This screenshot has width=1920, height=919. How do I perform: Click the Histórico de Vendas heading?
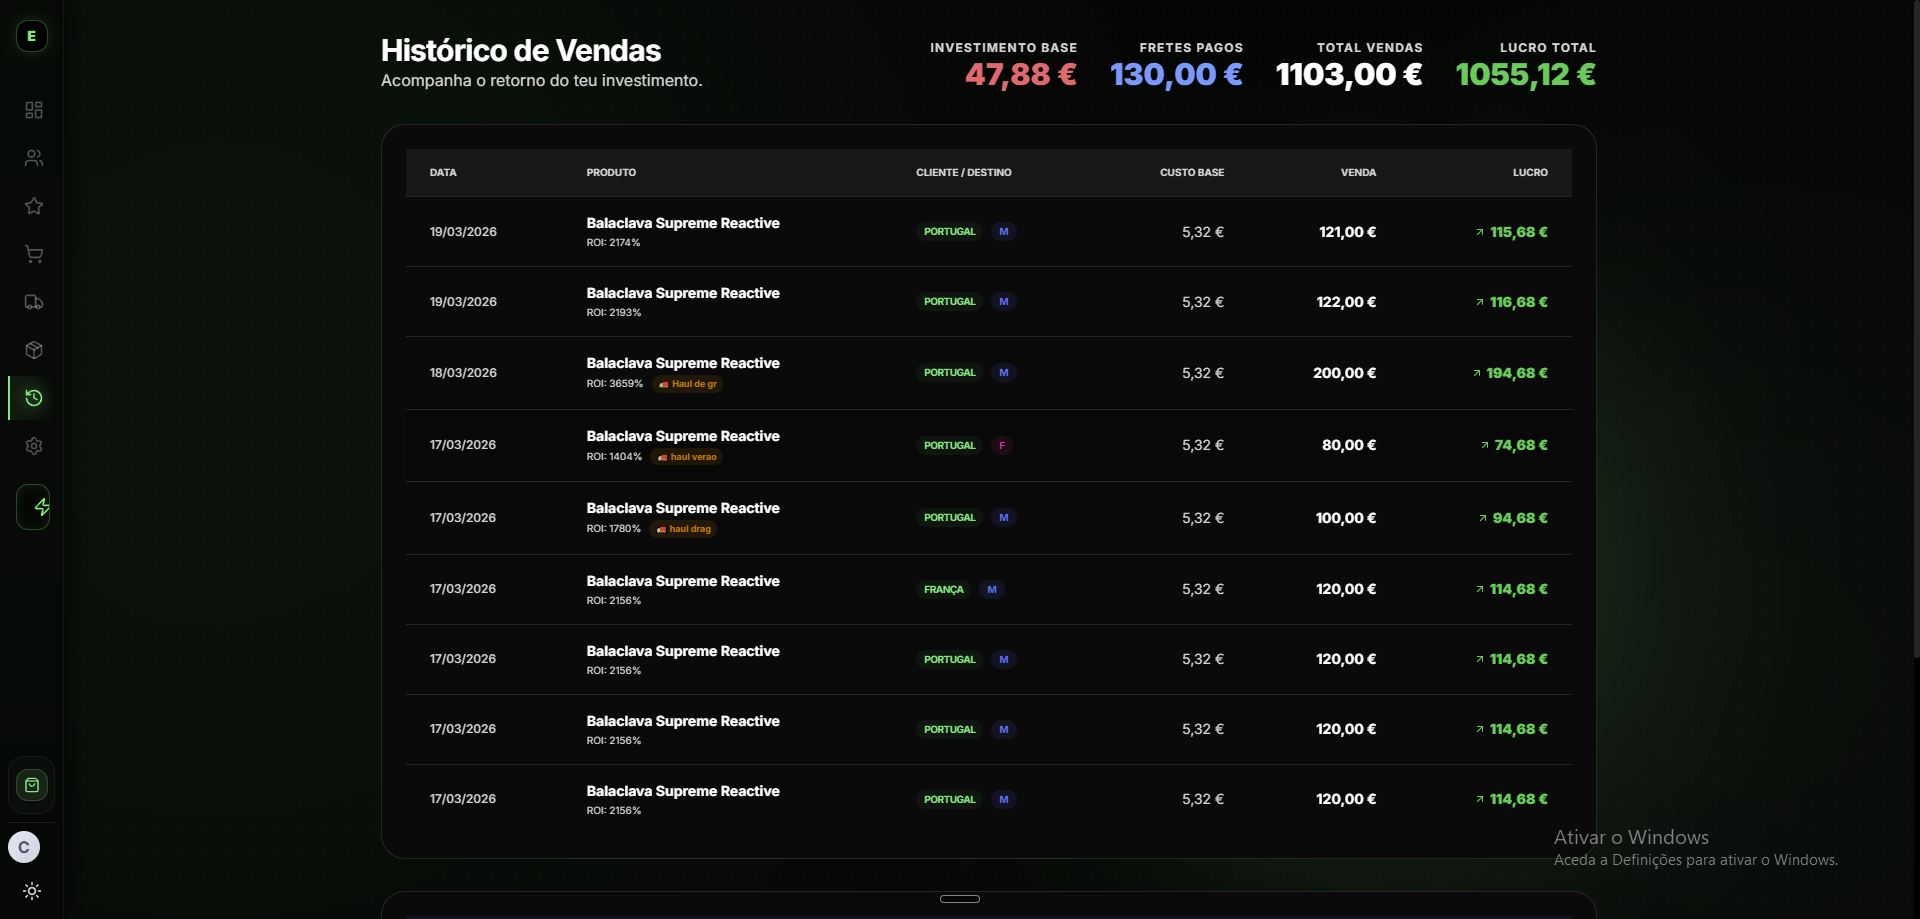click(521, 51)
